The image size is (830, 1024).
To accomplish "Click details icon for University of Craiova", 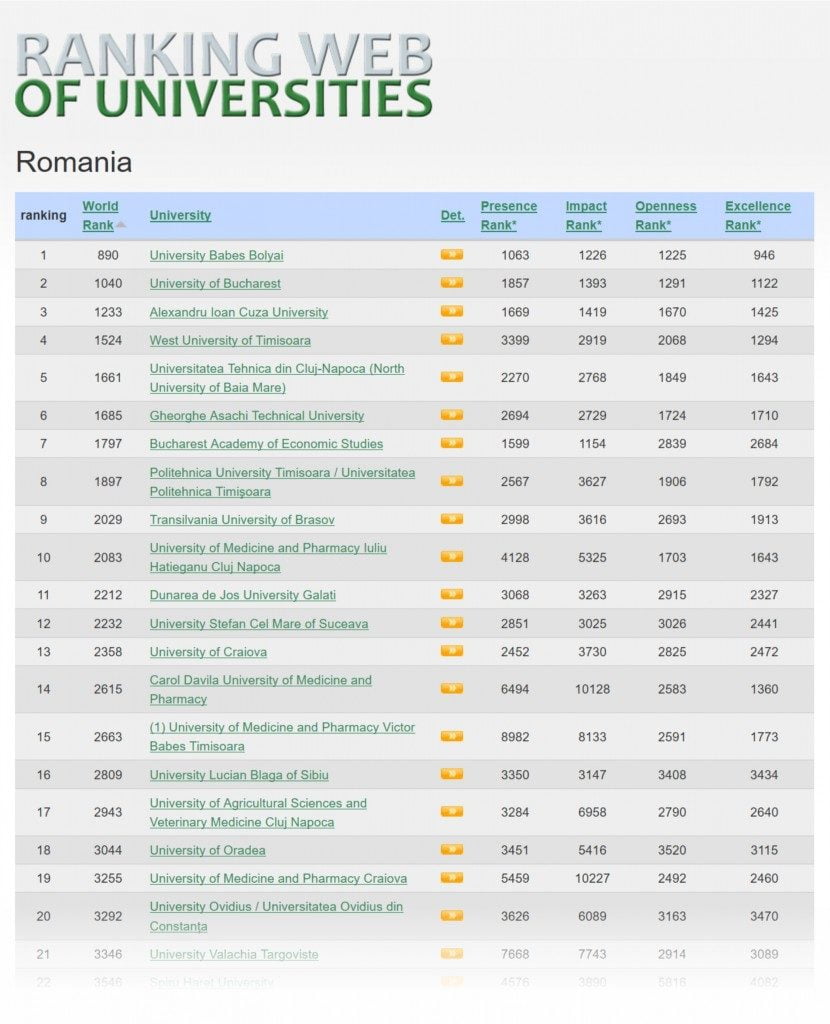I will (452, 651).
